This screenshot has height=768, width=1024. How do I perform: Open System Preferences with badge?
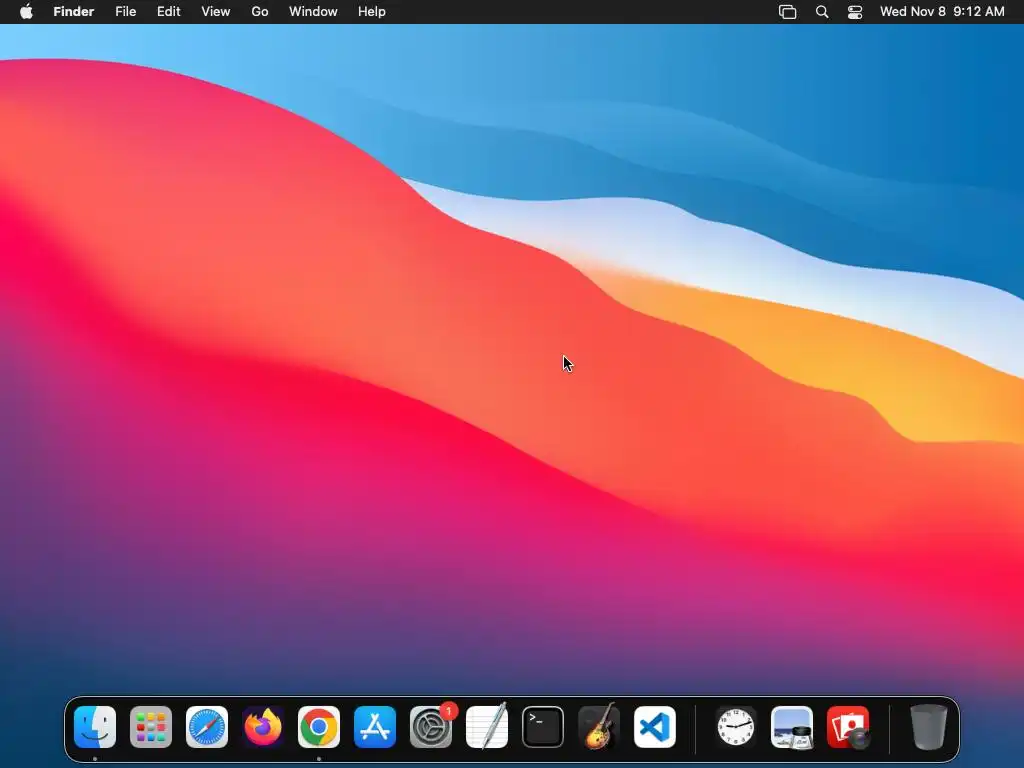point(431,727)
